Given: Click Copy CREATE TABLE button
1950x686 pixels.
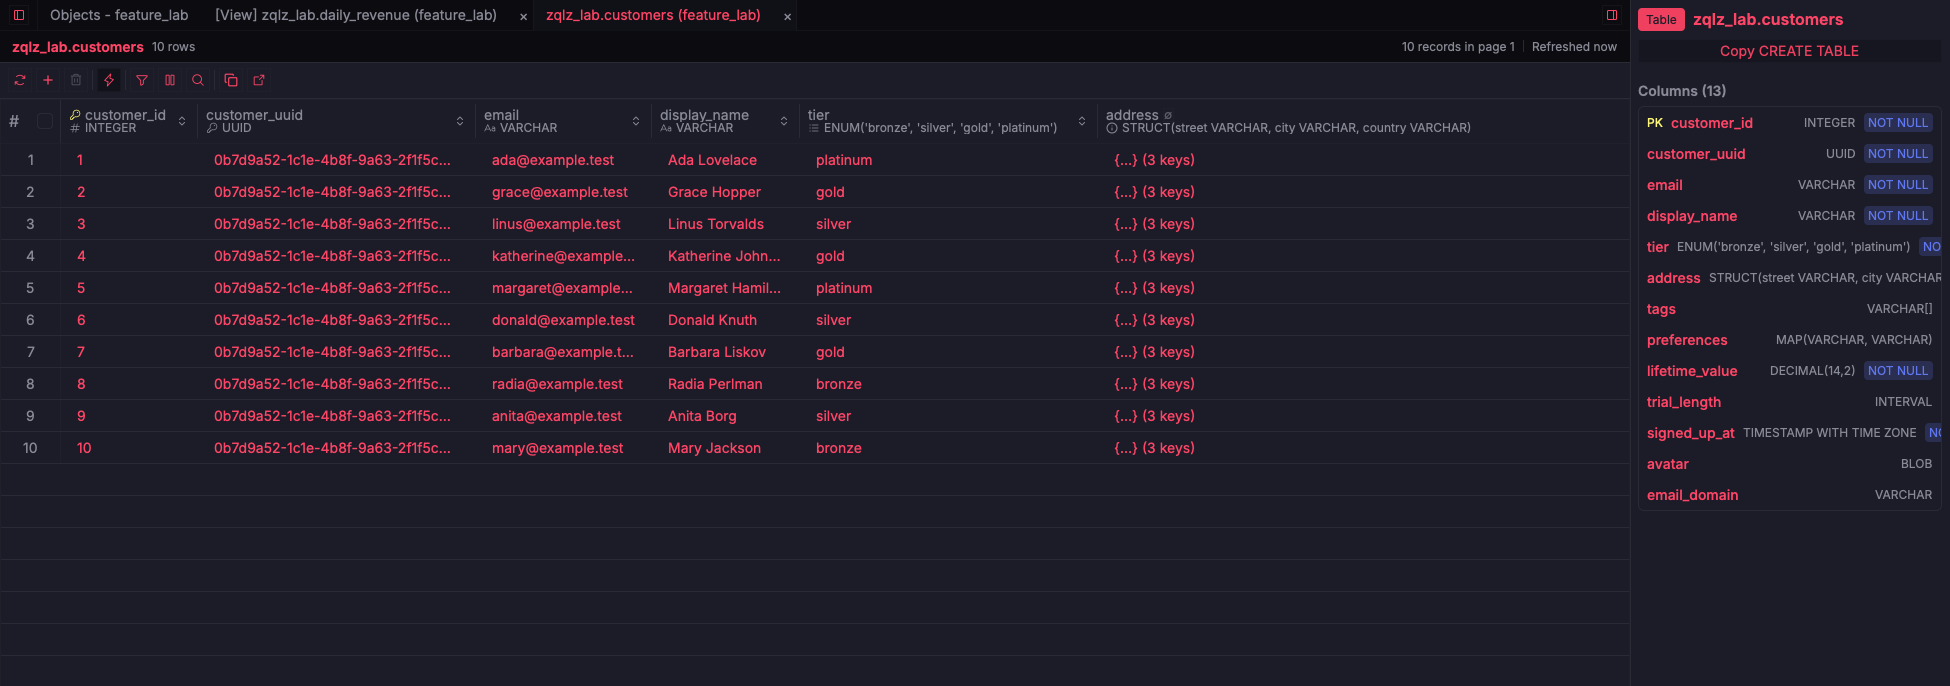Looking at the screenshot, I should 1789,51.
